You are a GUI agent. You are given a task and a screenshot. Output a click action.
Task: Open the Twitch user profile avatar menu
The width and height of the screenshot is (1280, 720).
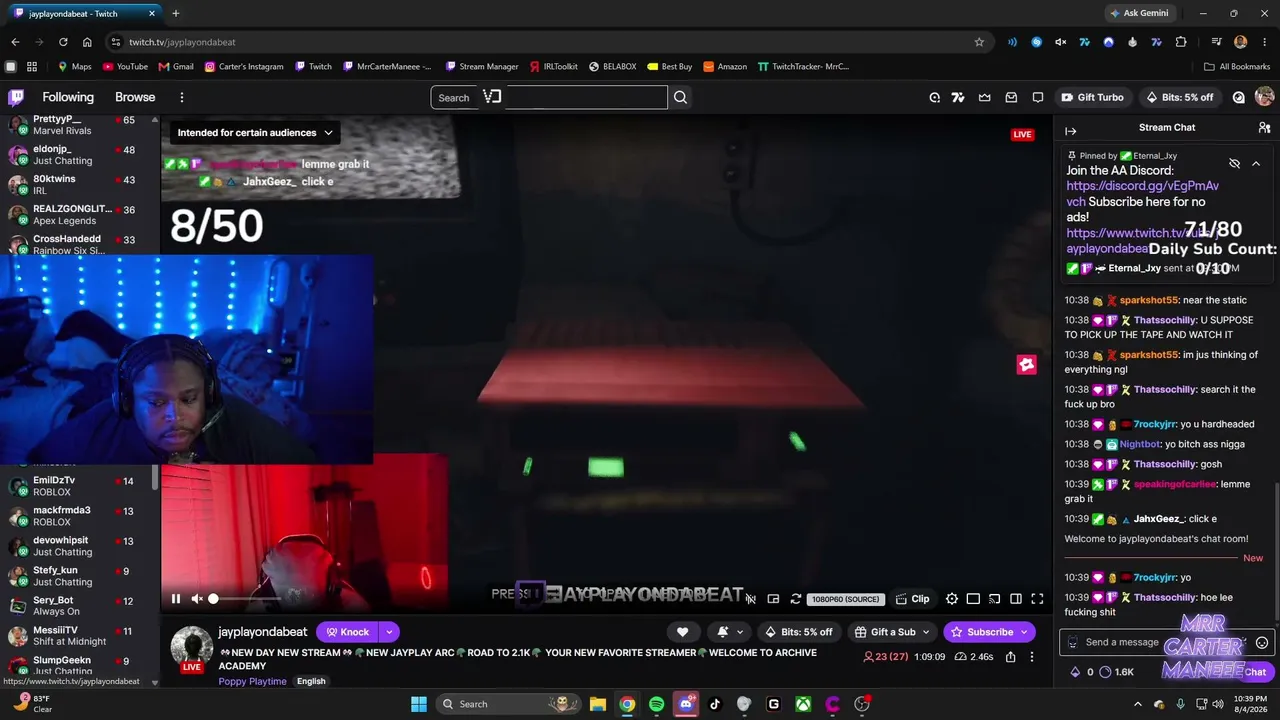(1264, 97)
